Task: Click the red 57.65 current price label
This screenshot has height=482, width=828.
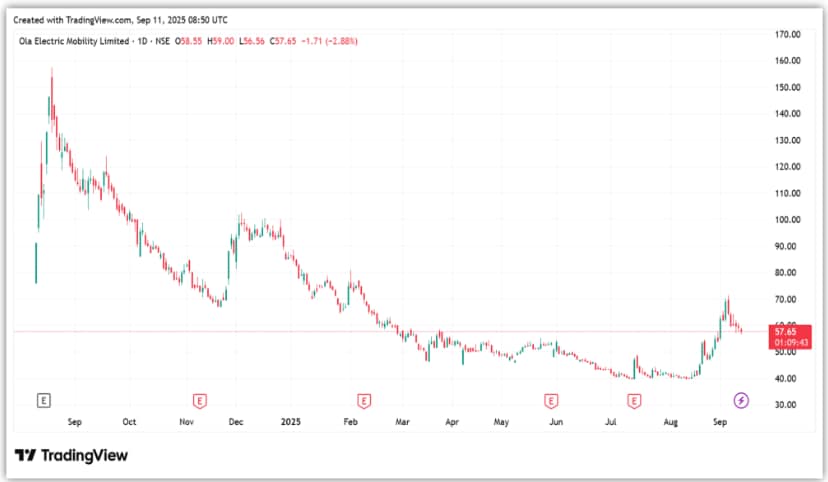Action: tap(785, 331)
